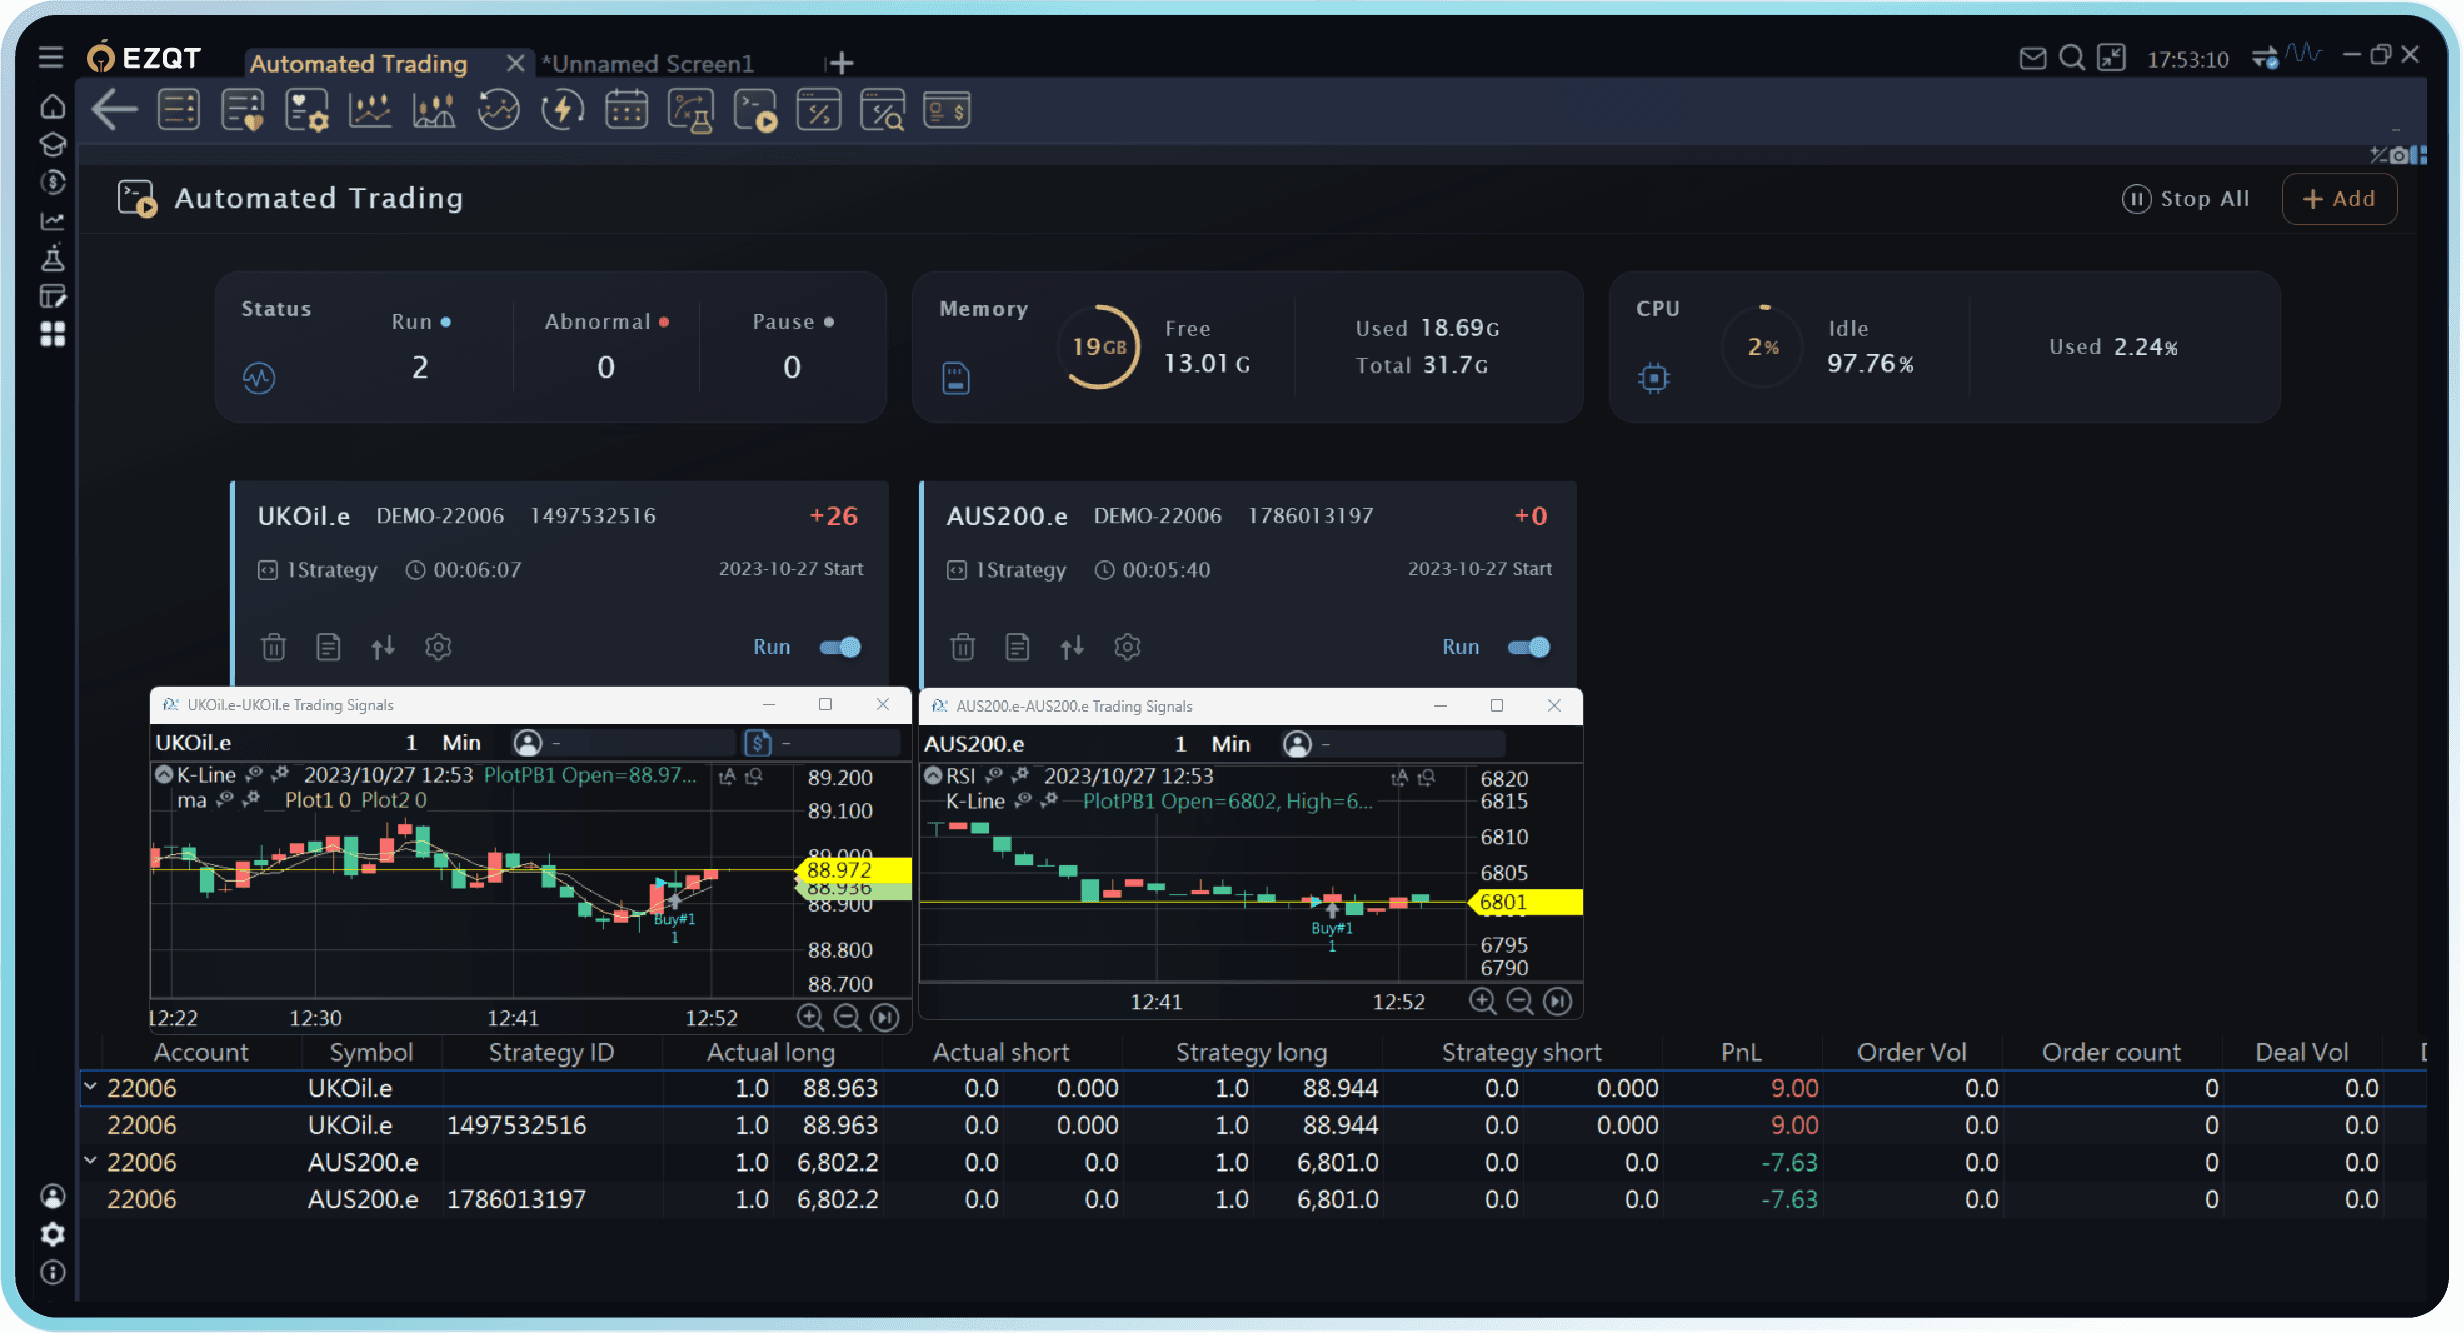Collapse the AUS200.e account row
The image size is (2464, 1333).
tap(90, 1161)
